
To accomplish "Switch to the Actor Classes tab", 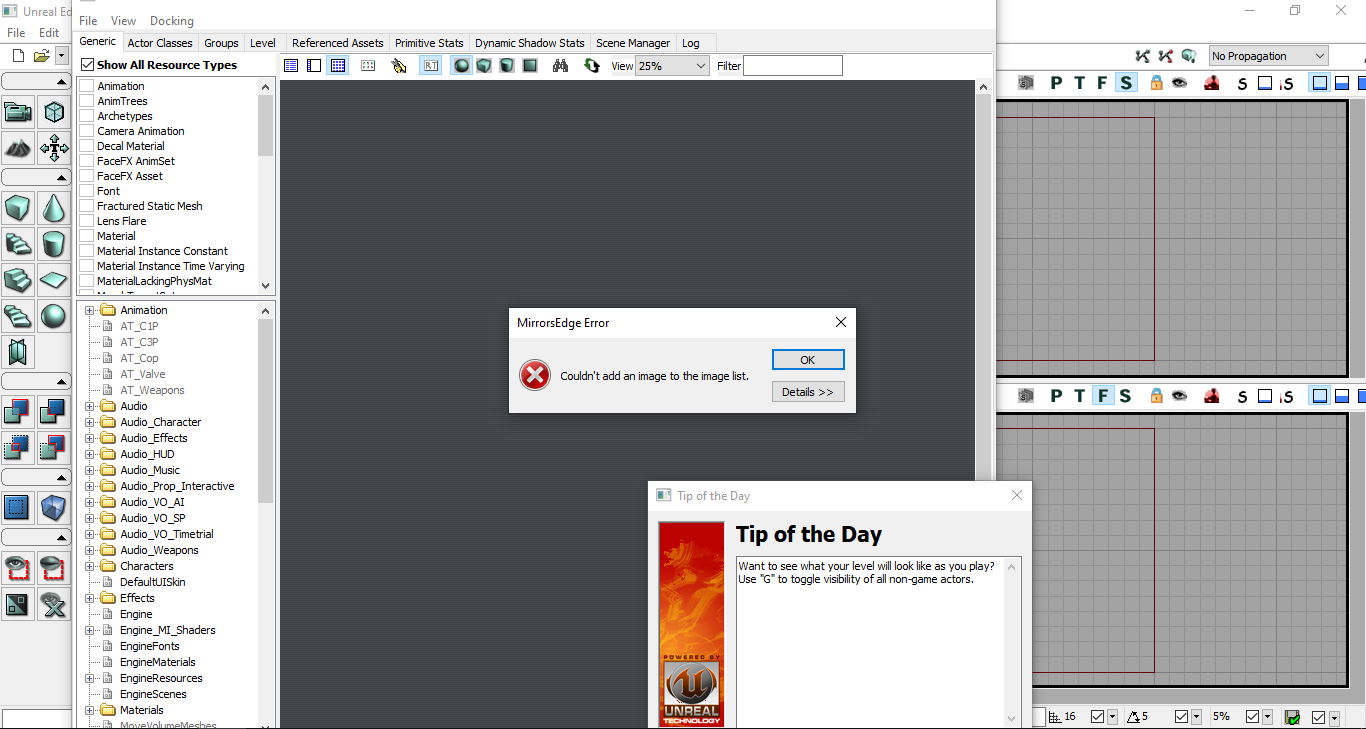I will pos(160,43).
